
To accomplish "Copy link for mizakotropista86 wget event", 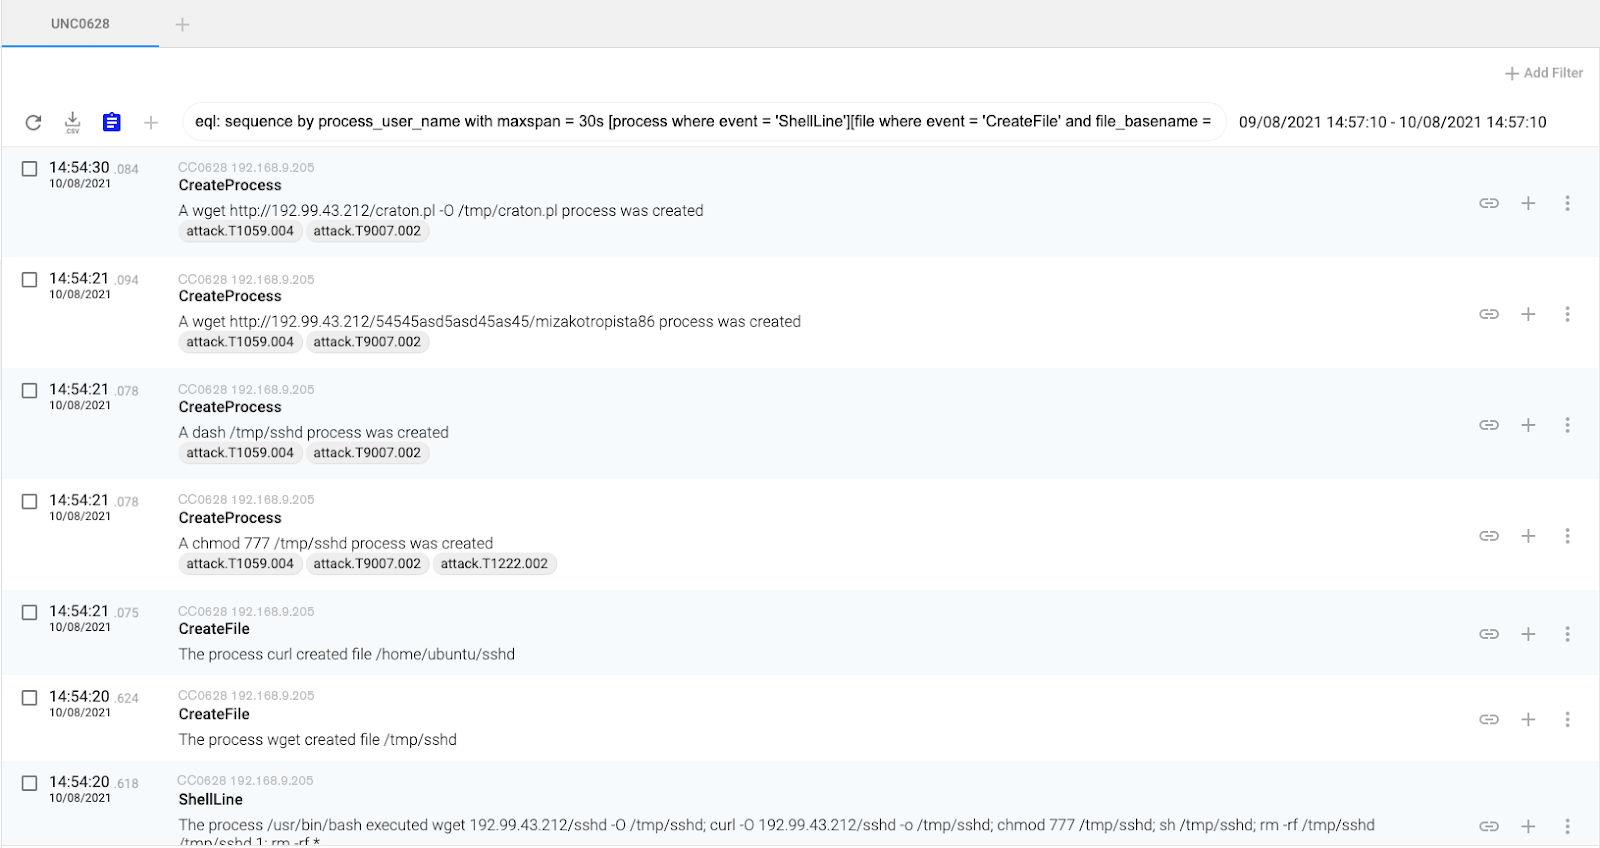I will pos(1489,314).
